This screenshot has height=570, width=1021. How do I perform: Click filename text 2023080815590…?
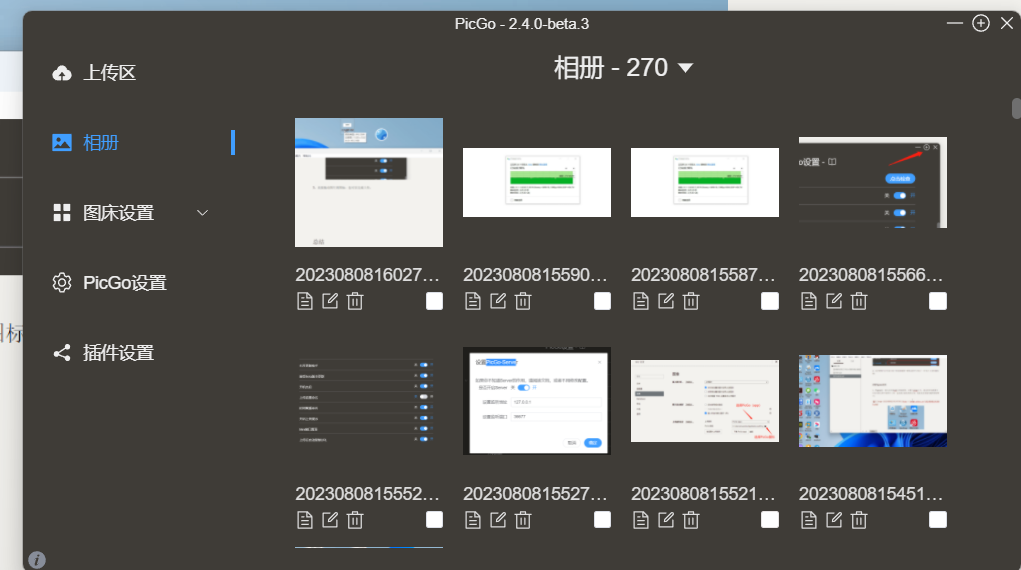535,275
